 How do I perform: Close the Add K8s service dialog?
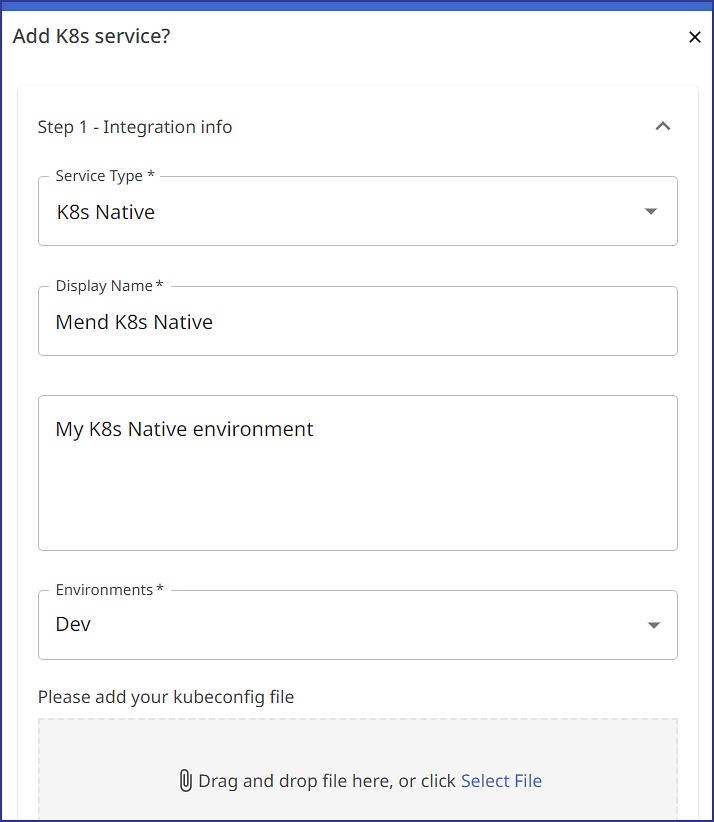tap(695, 37)
